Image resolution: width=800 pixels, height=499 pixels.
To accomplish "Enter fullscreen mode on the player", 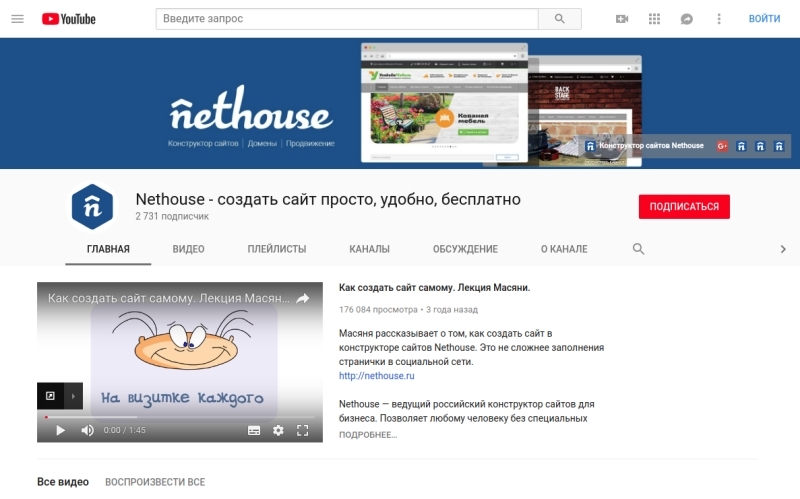I will [303, 430].
